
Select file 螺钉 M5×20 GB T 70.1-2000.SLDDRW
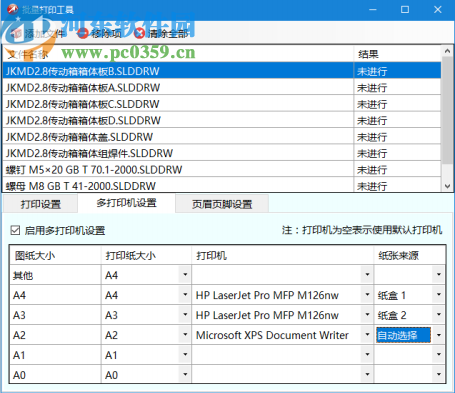[222, 169]
